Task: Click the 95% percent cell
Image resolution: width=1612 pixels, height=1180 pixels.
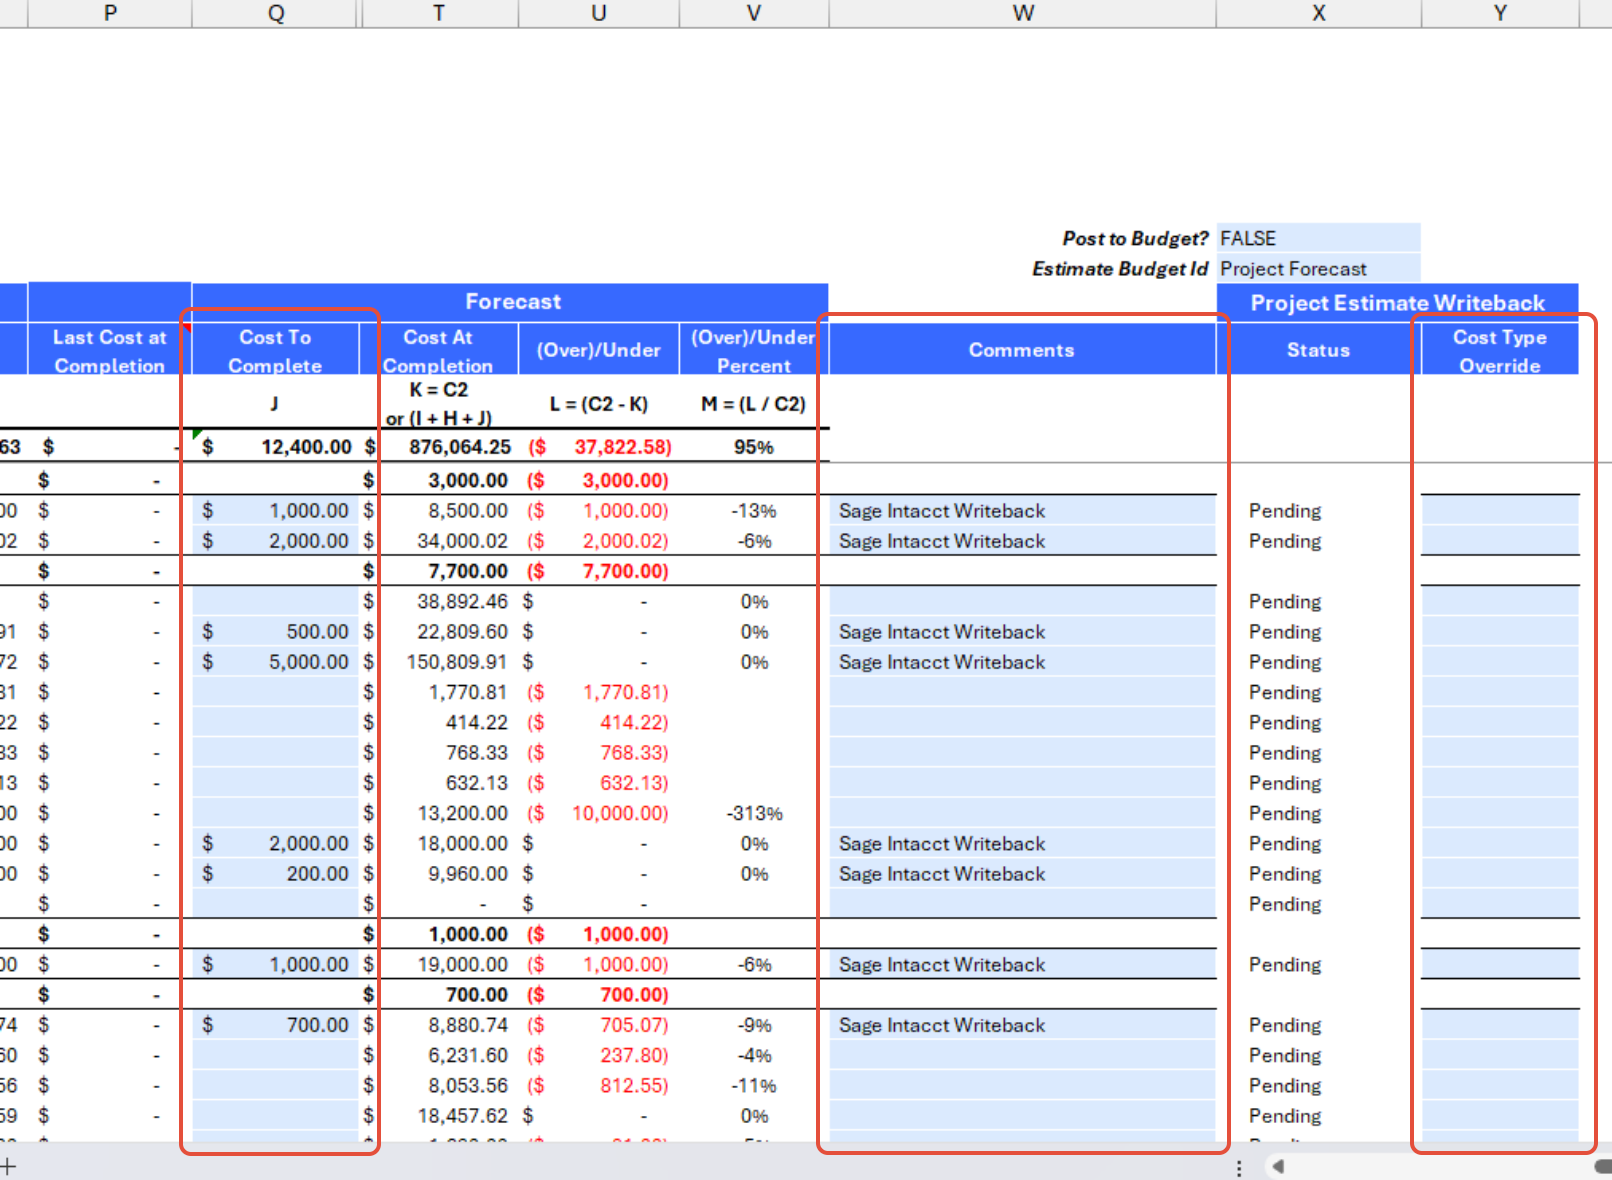Action: point(754,447)
